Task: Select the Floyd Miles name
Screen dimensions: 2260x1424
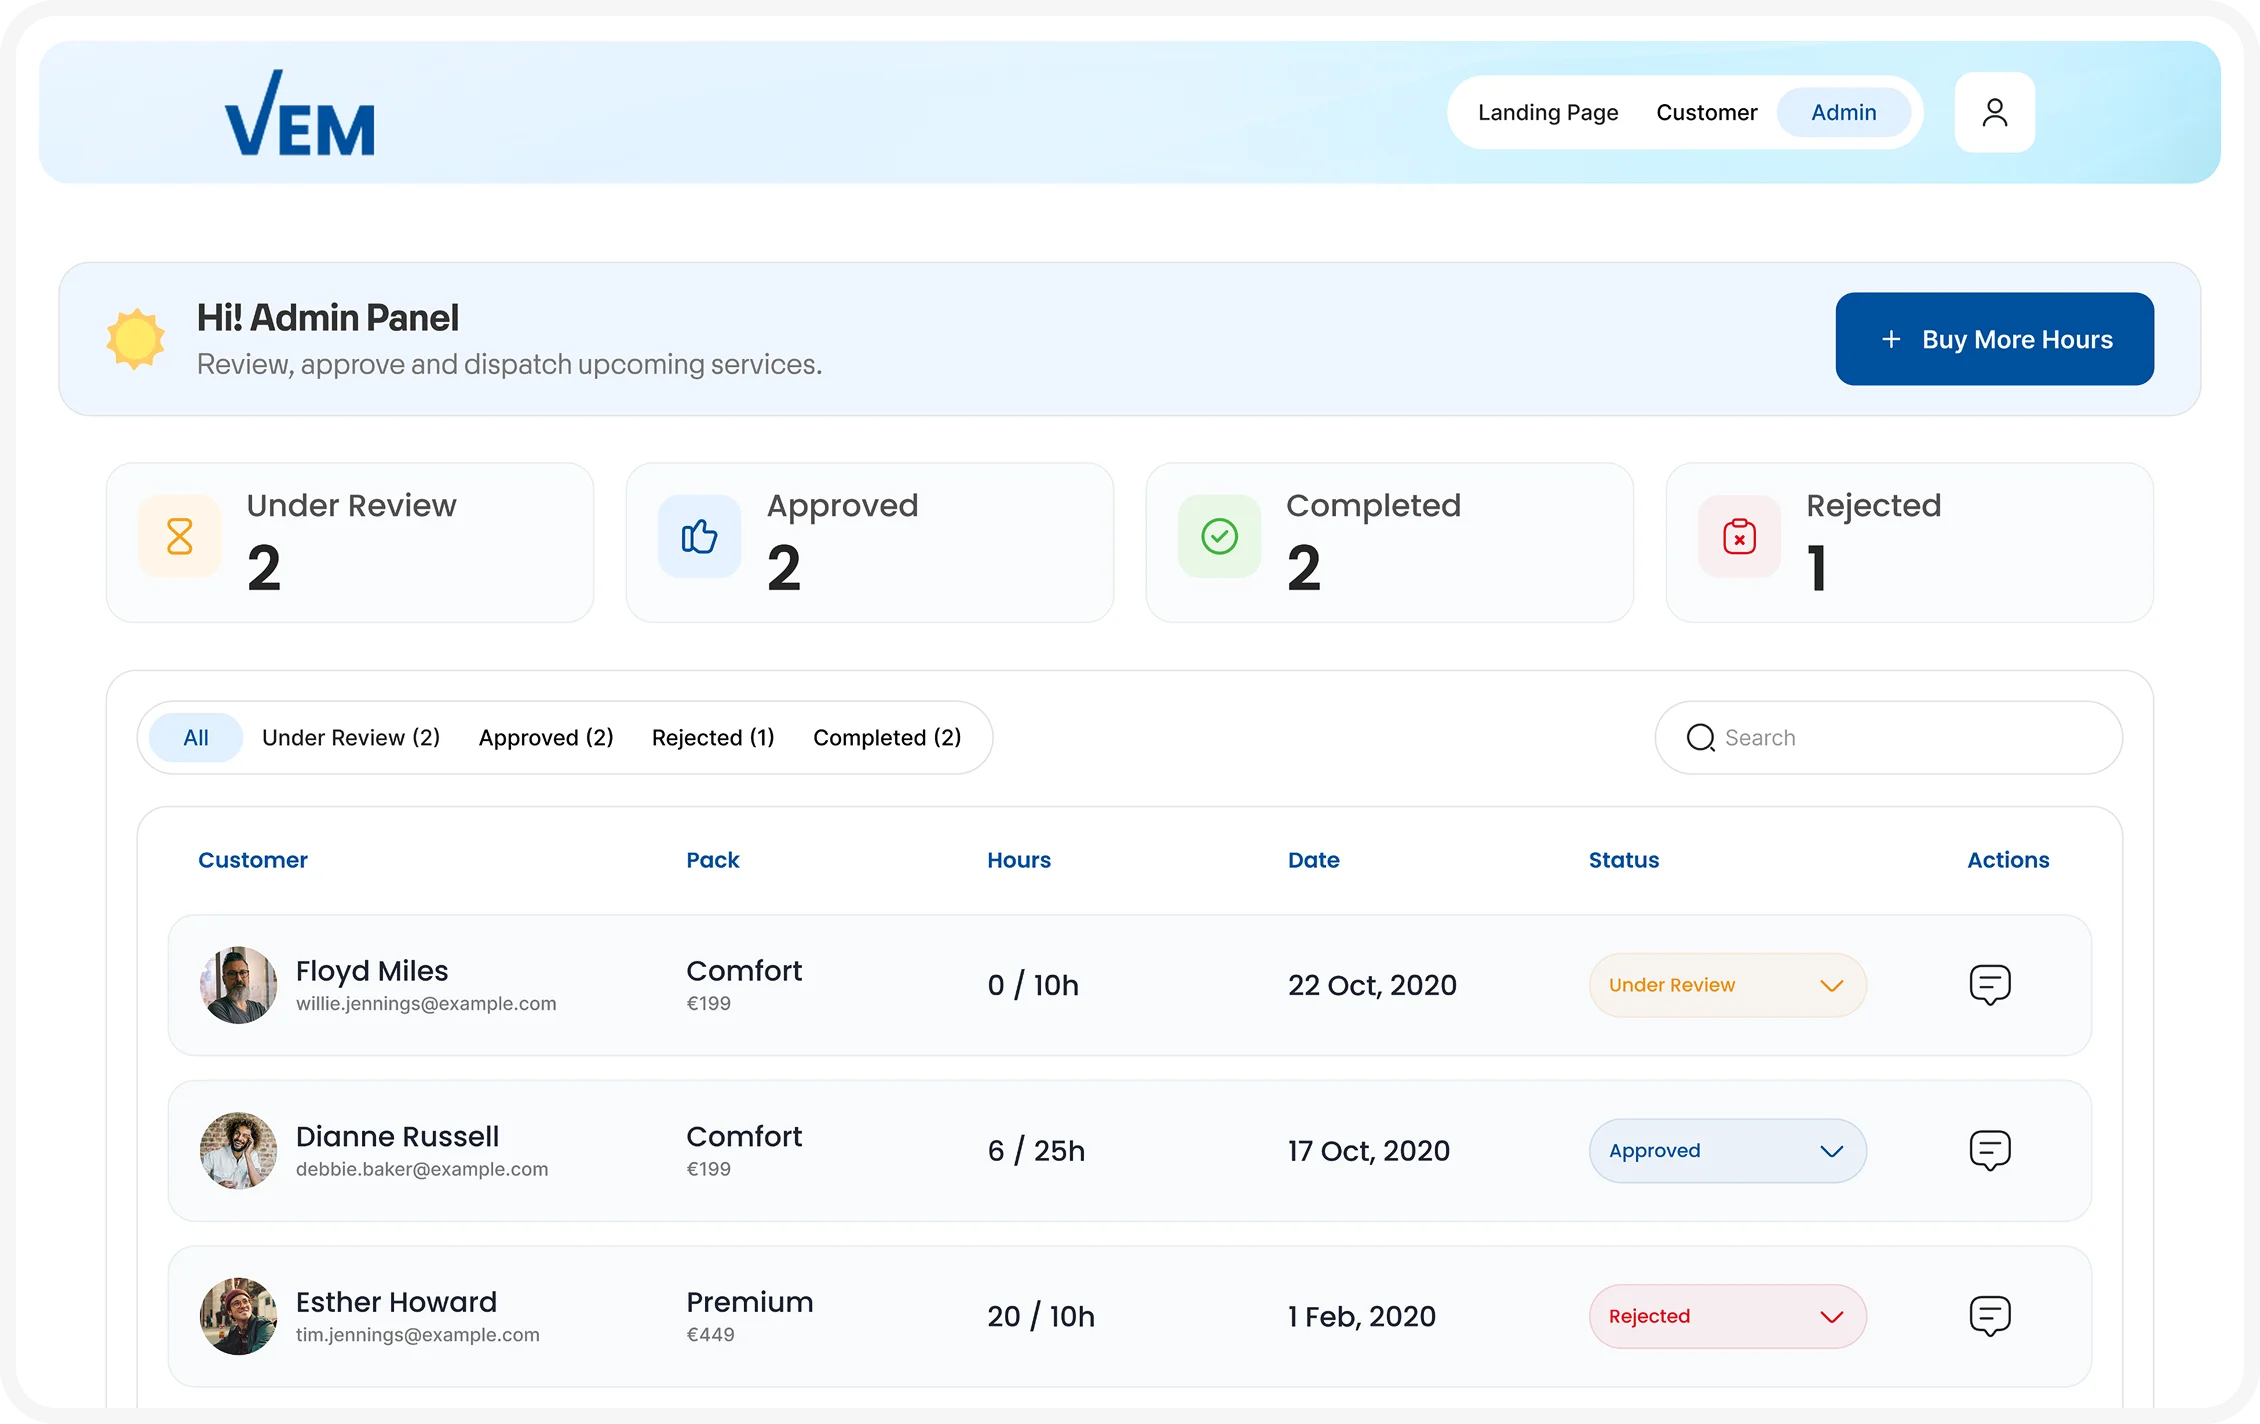Action: (372, 971)
